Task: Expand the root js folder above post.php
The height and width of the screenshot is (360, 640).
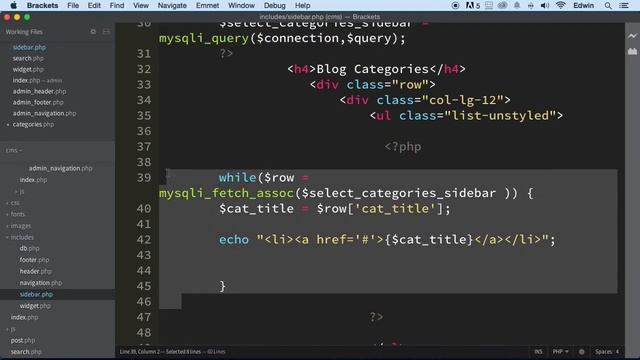Action: click(x=13, y=329)
